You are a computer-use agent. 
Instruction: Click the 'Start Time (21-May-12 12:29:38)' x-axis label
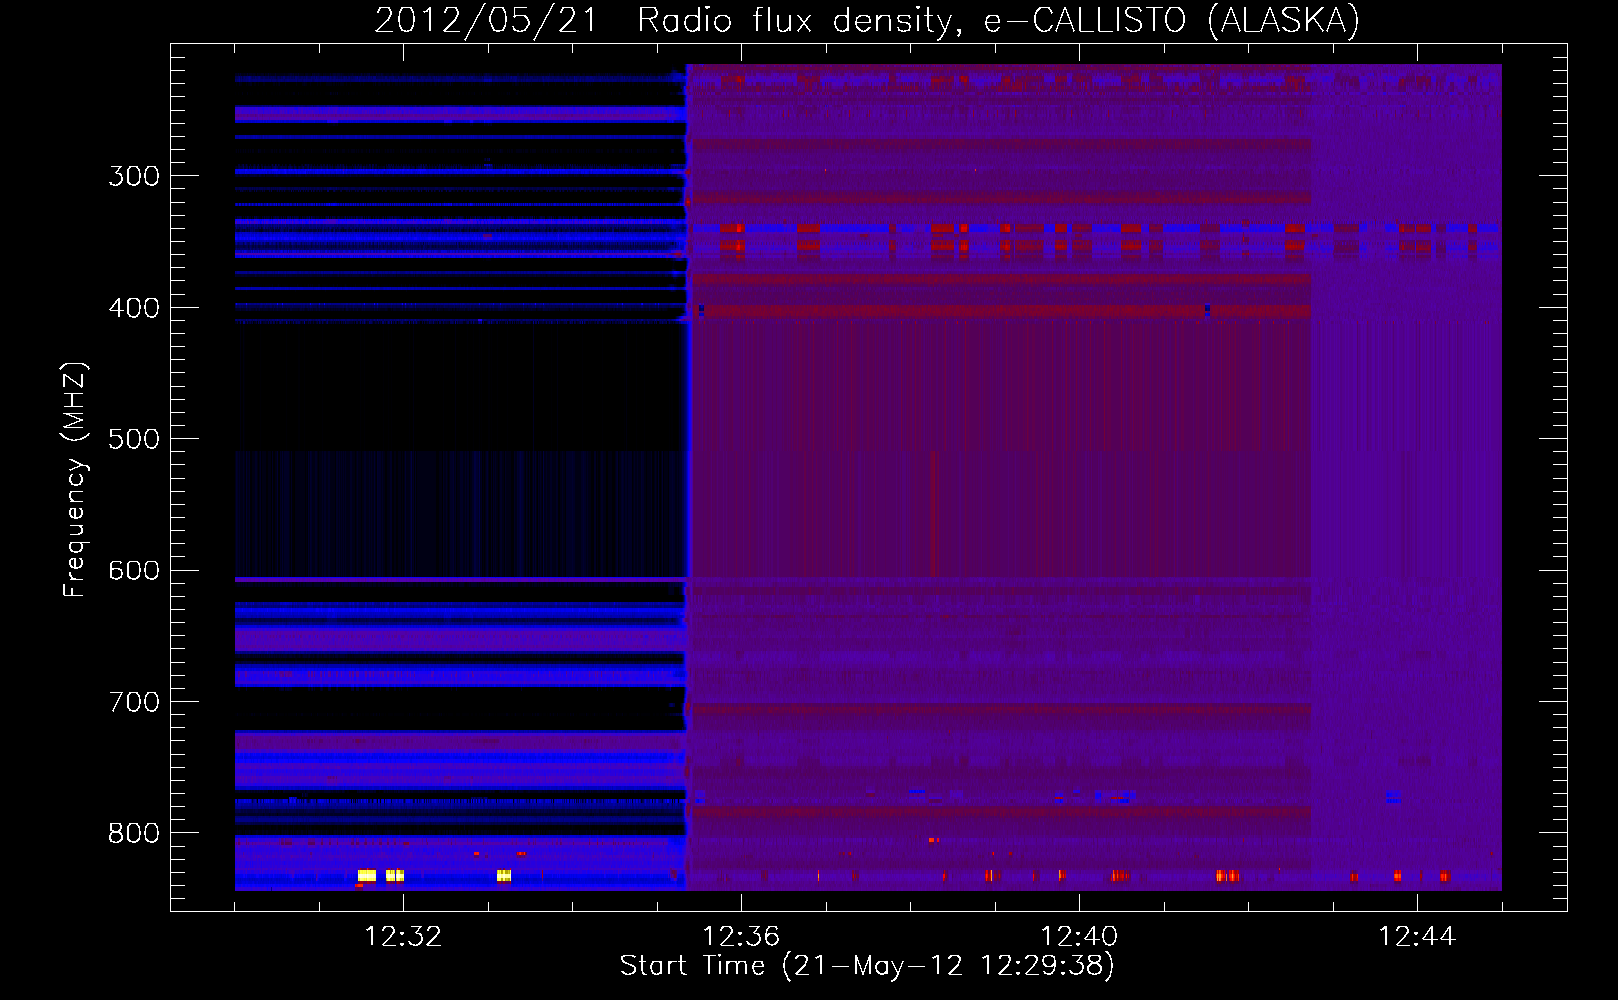[867, 966]
